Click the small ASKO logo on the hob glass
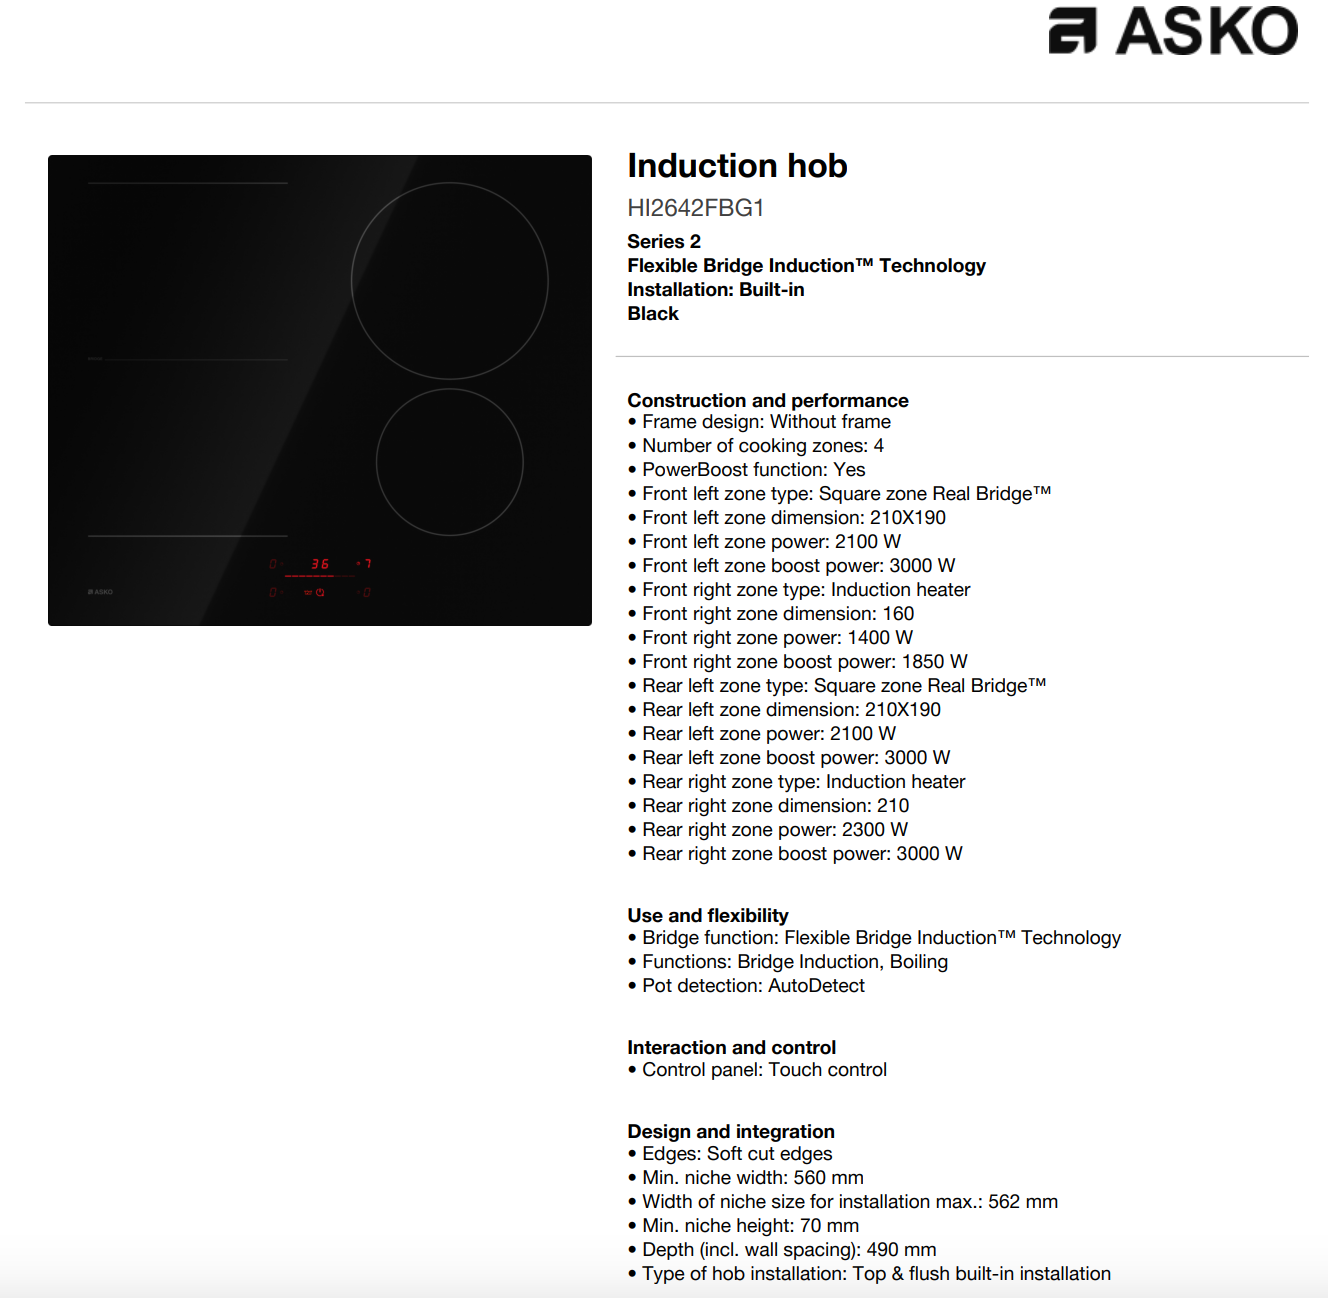Screen dimensions: 1328x1298 100,592
